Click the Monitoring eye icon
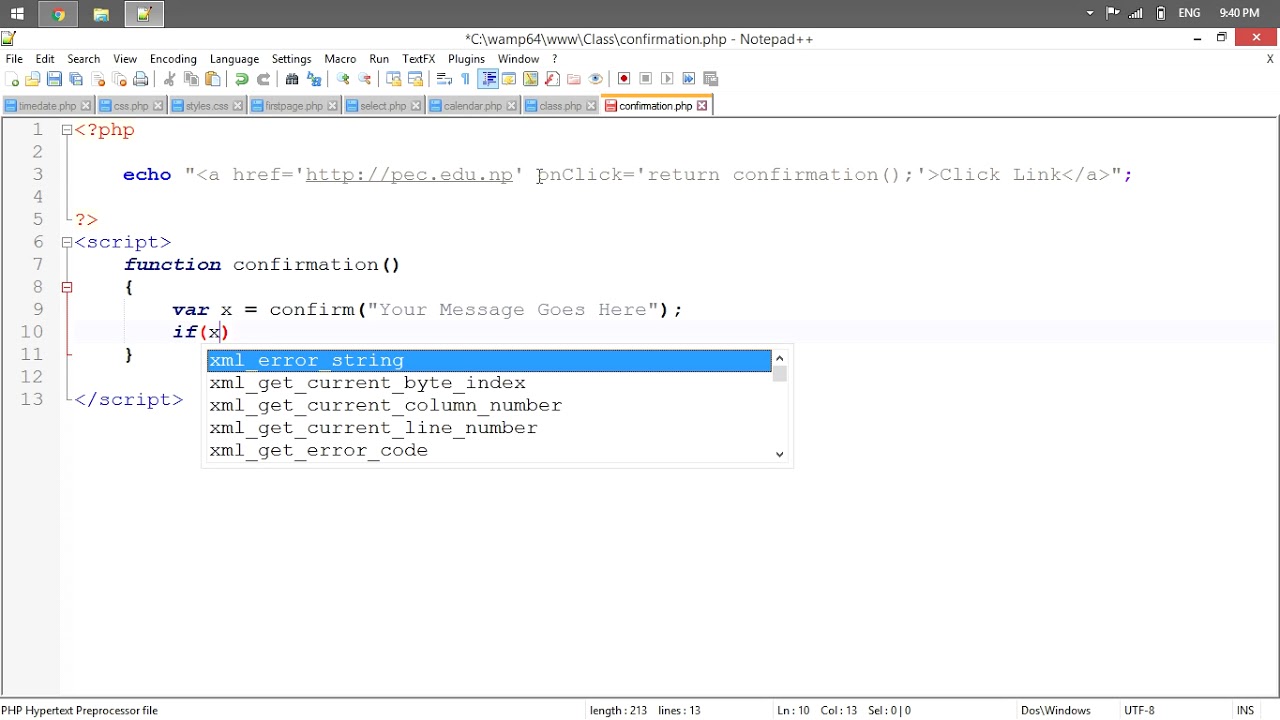The height and width of the screenshot is (720, 1280). pyautogui.click(x=596, y=79)
